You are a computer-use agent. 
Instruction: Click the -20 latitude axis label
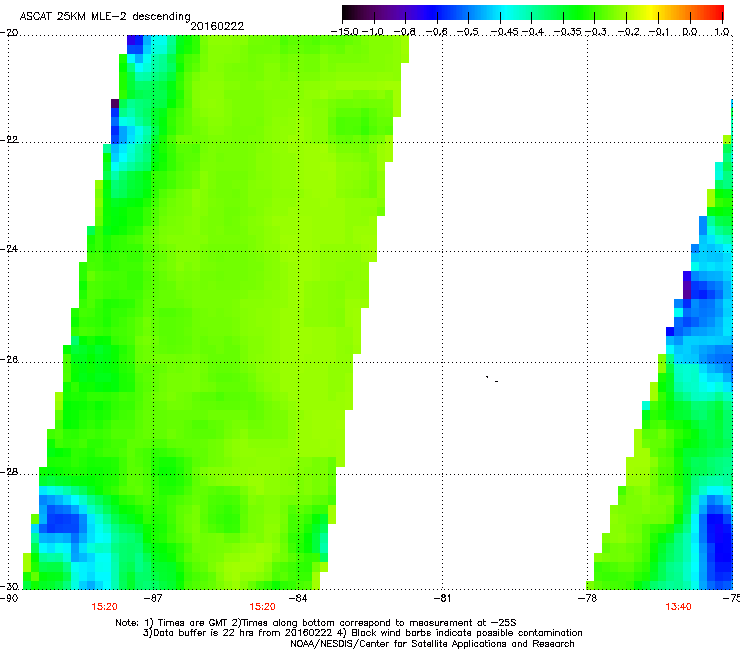pyautogui.click(x=9, y=33)
